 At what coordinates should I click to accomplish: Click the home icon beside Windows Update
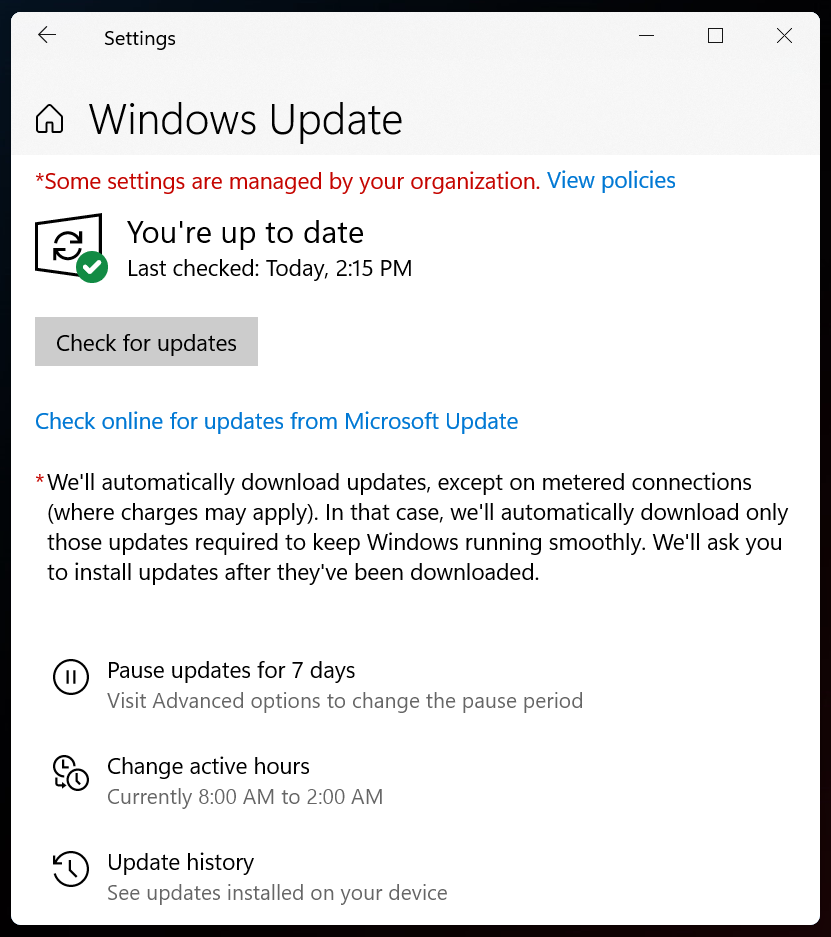coord(47,118)
